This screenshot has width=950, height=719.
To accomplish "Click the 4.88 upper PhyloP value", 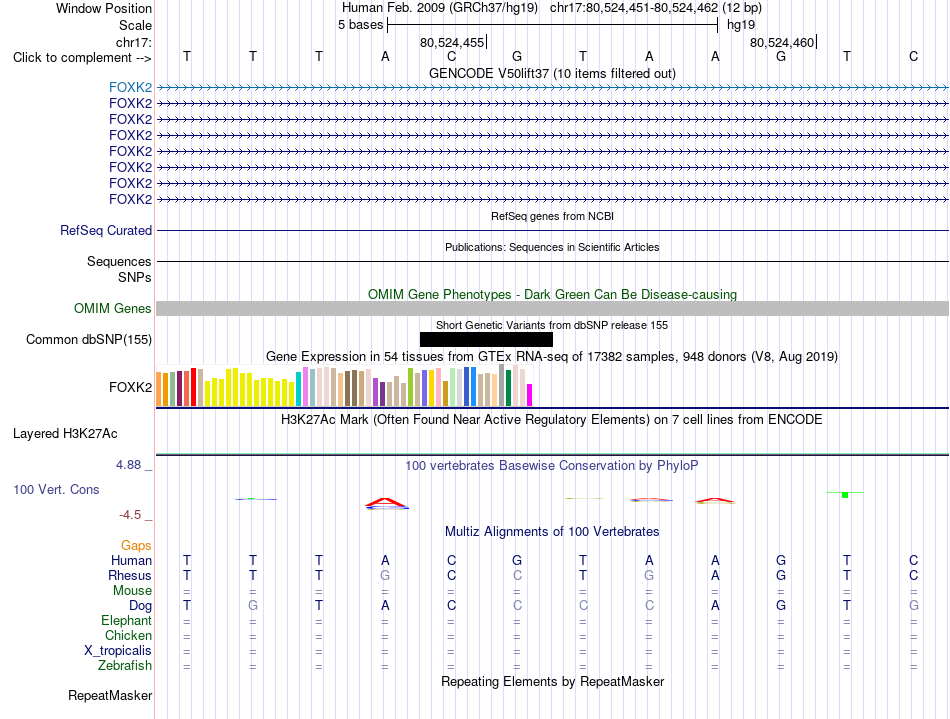I will (128, 465).
